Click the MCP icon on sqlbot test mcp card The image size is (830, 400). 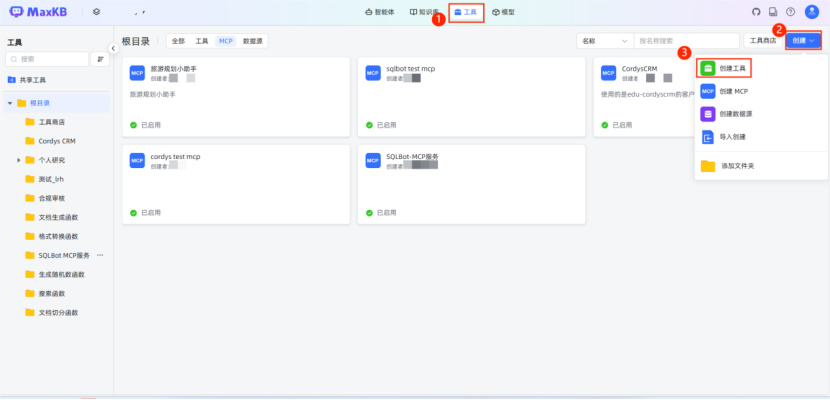[373, 73]
